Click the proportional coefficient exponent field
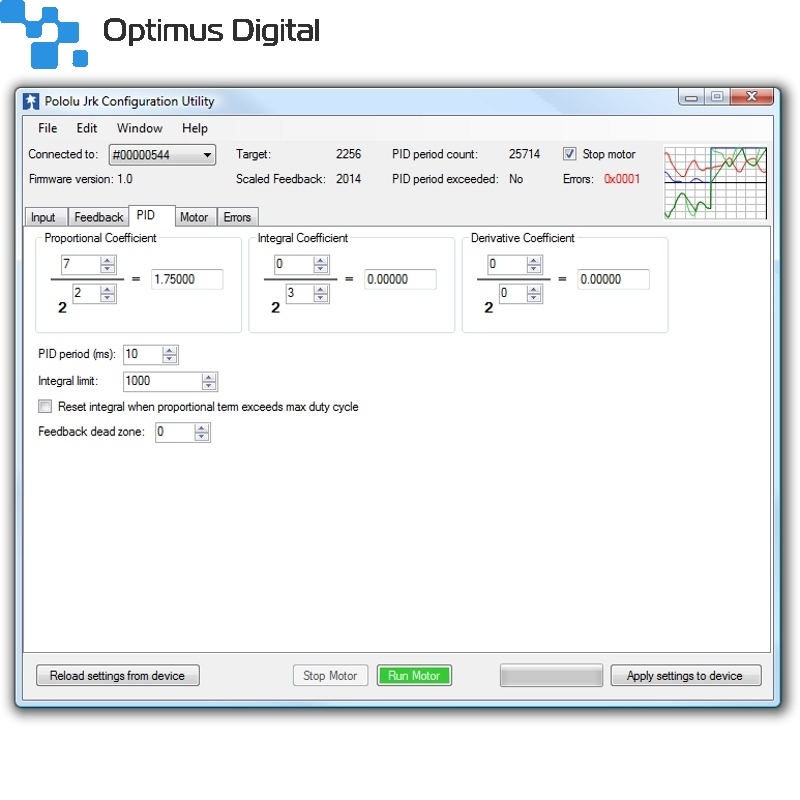Viewport: 800px width, 800px height. point(86,293)
